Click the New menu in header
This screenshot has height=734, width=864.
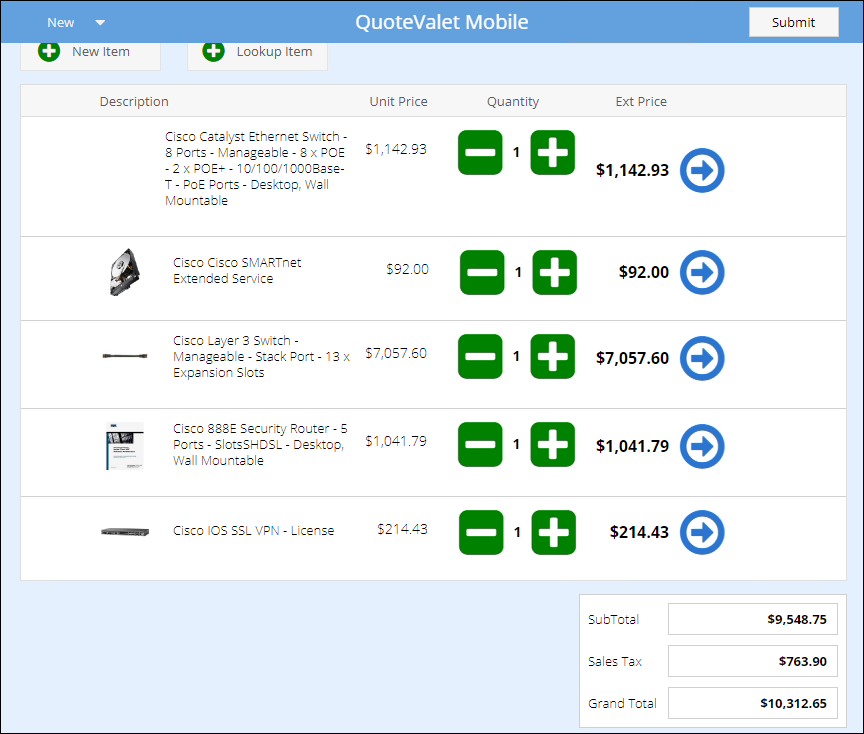(x=61, y=23)
